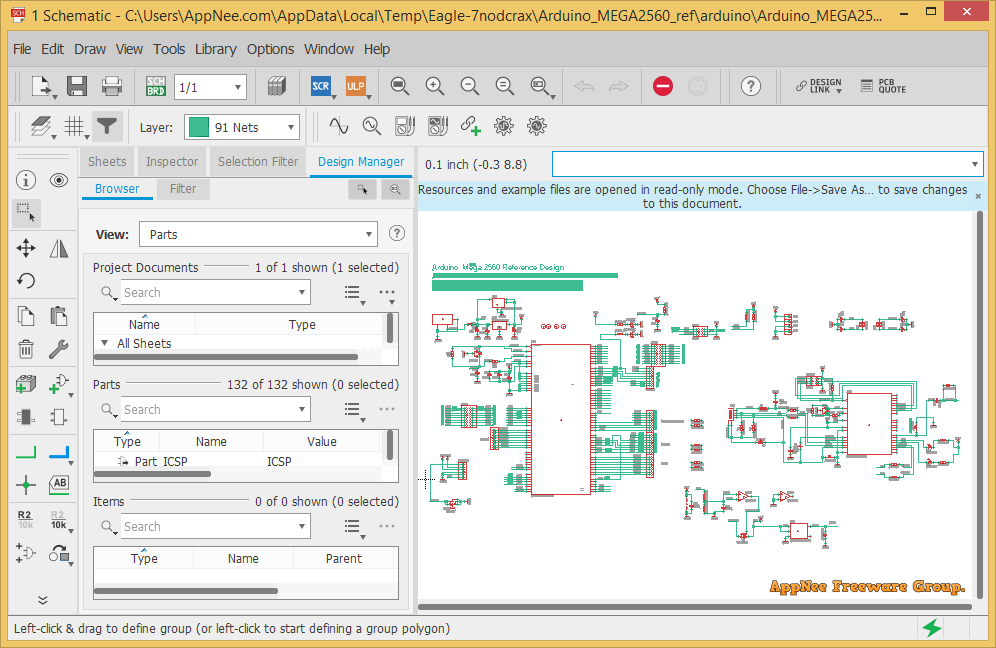
Task: Click the Zoom in magnifier icon
Action: tap(434, 86)
